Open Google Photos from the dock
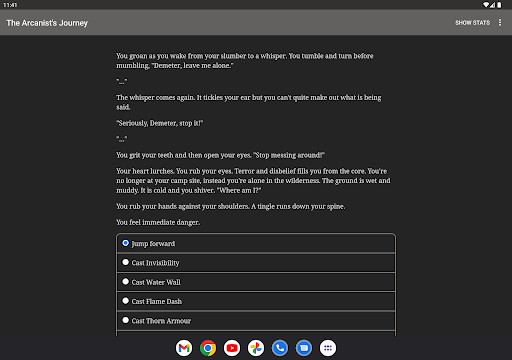 256,348
